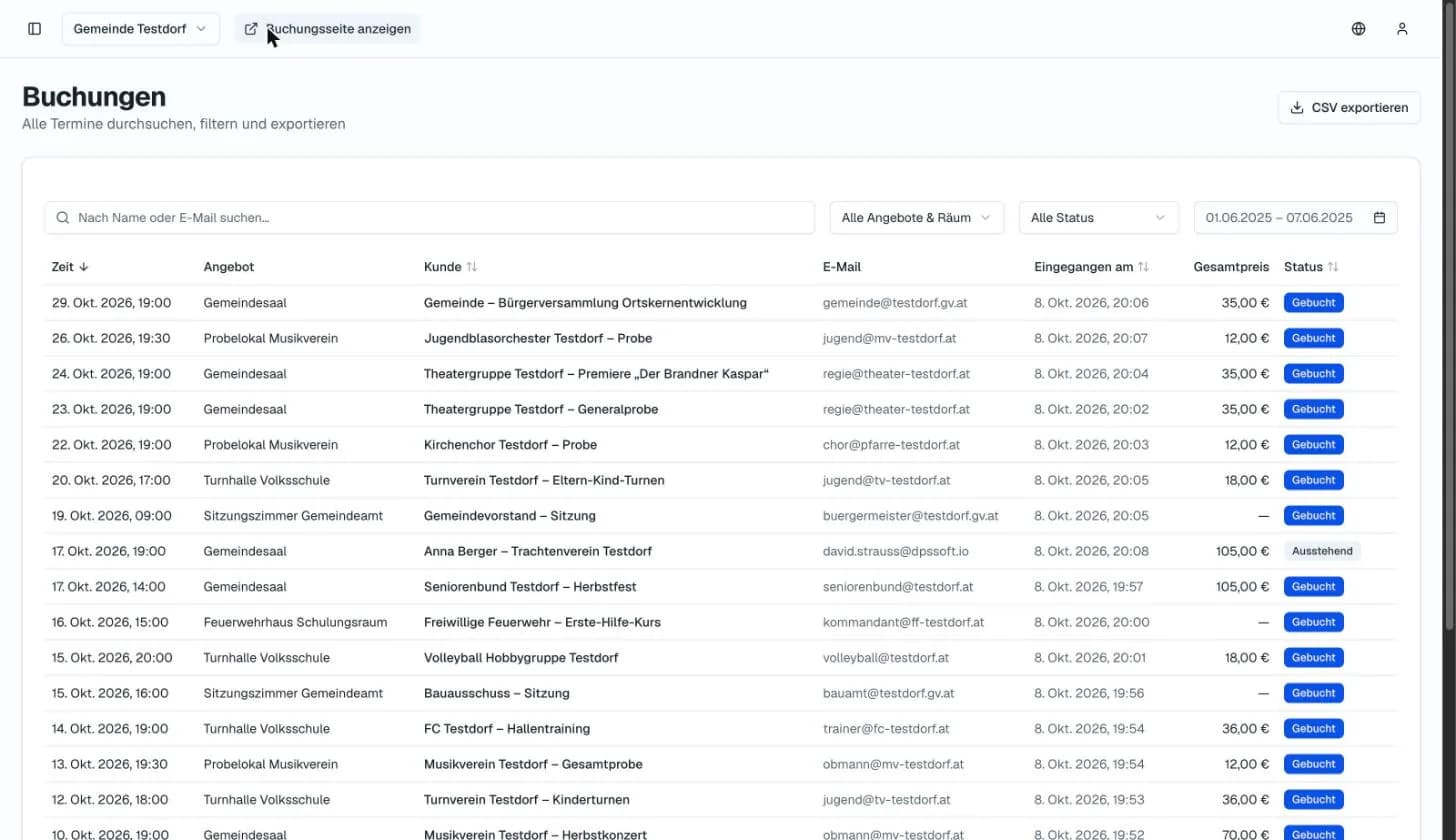Click e-mail buergermeister@testdorf.gv.at
The image size is (1456, 840).
[x=911, y=516]
